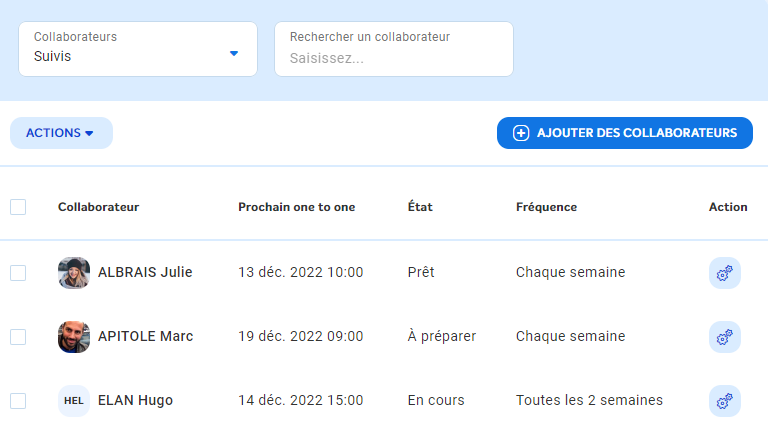
Task: Click APITOLE Marc's profile photo
Action: click(x=74, y=337)
